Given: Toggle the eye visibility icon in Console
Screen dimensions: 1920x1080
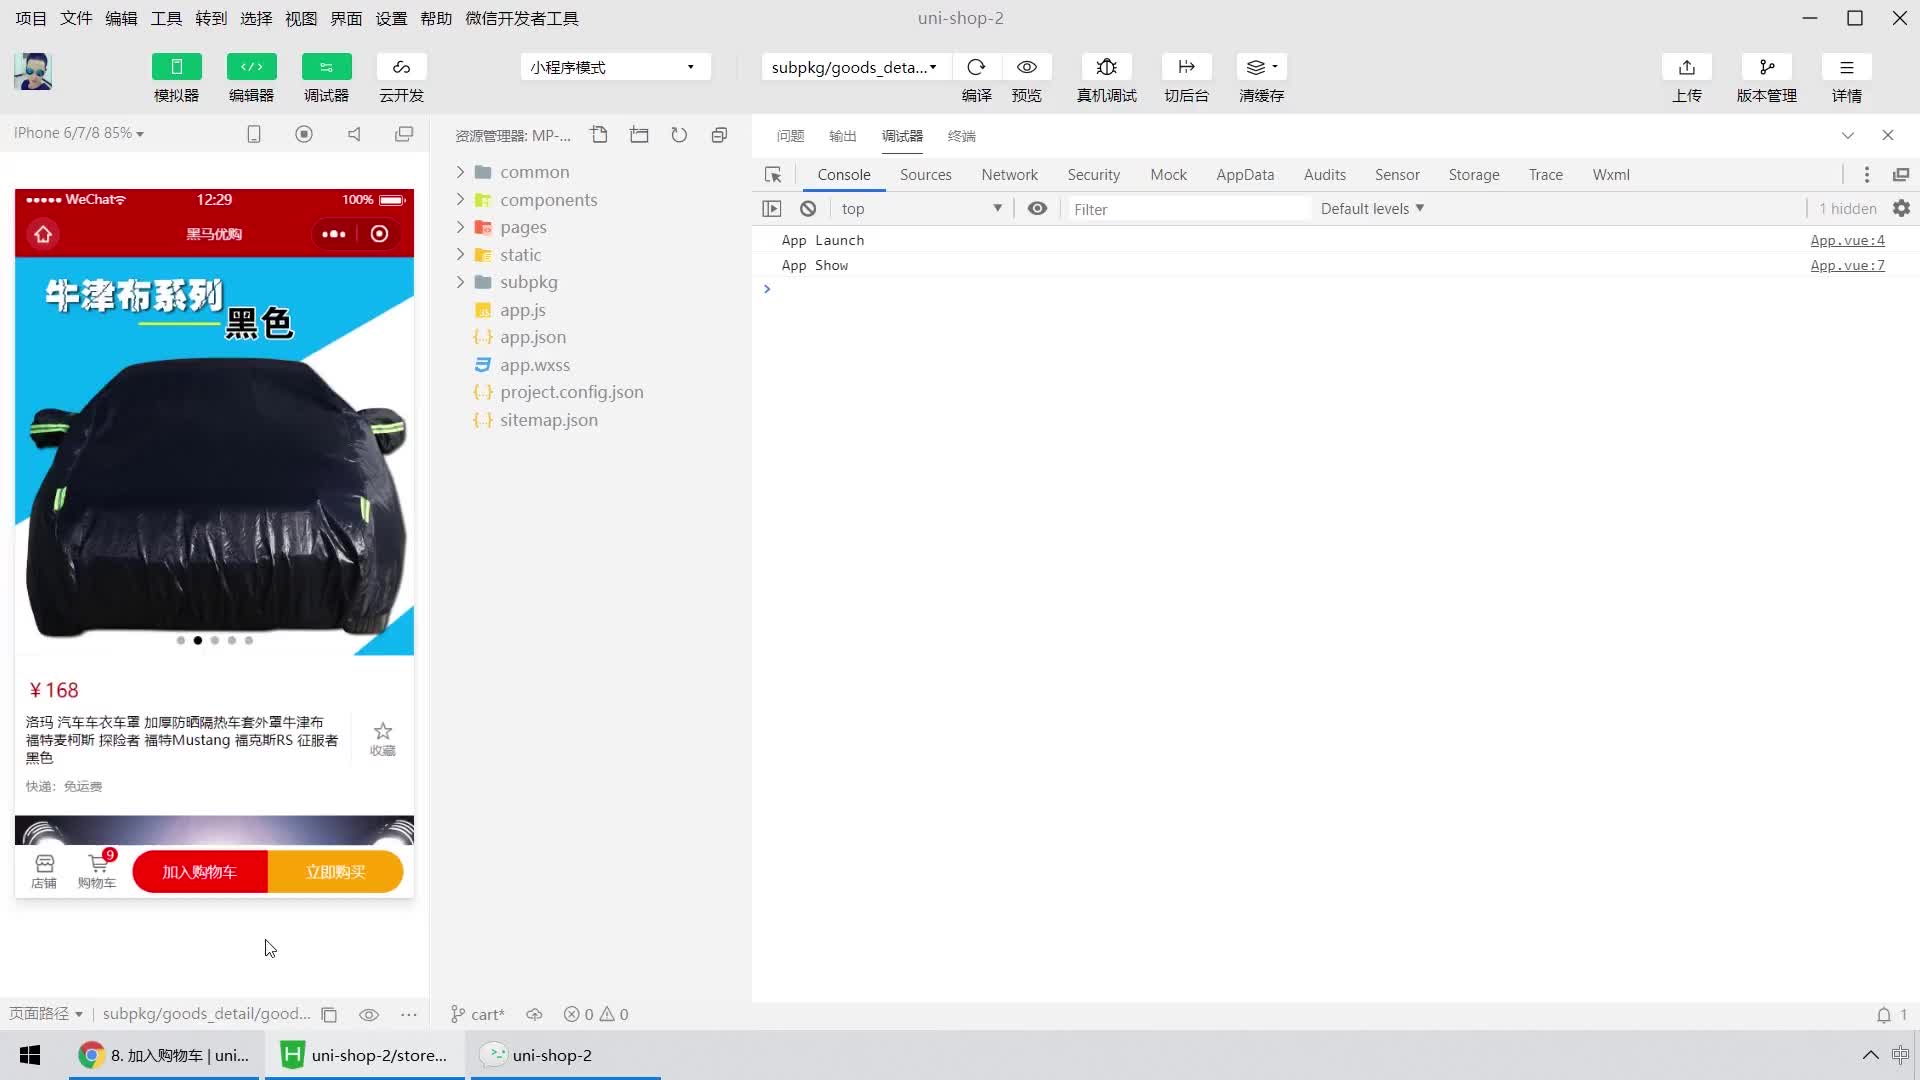Looking at the screenshot, I should (1039, 208).
